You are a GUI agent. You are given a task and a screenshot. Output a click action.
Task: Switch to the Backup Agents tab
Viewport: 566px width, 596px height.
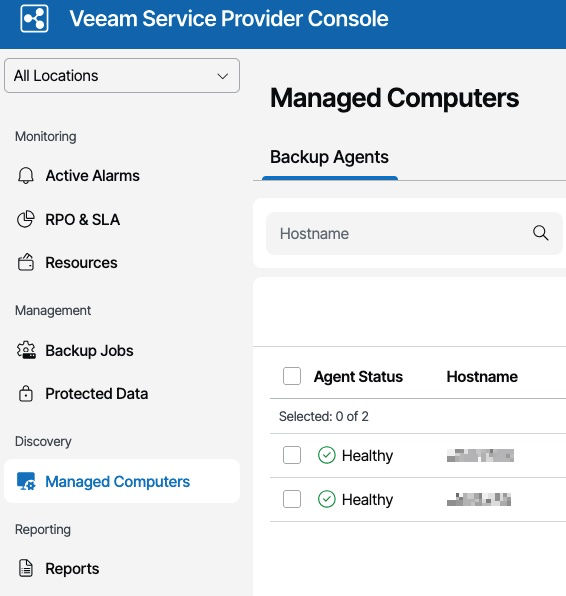coord(329,157)
